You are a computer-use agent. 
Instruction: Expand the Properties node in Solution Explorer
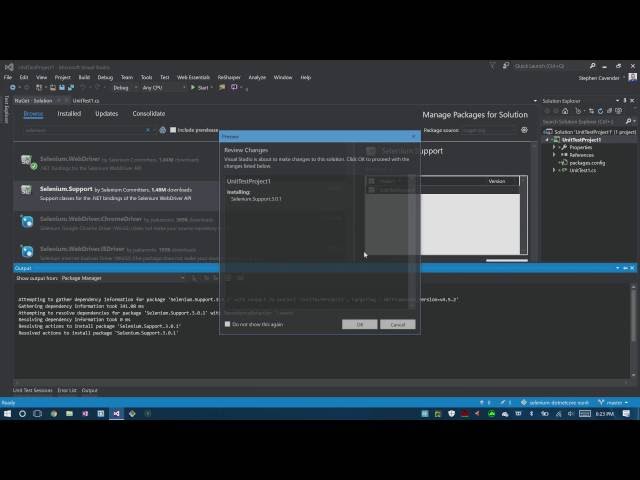click(554, 147)
